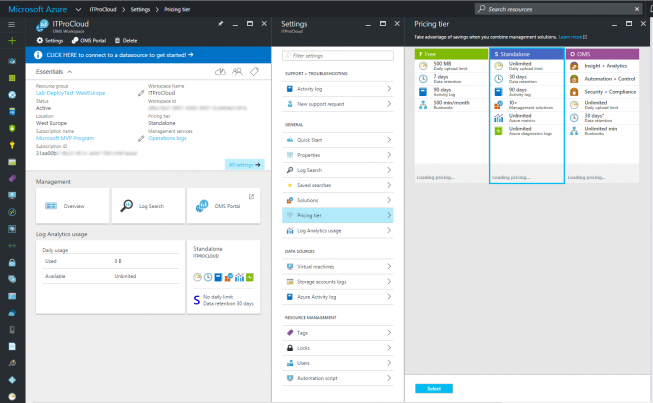This screenshot has height=403, width=653.
Task: Click ITProCloud in the breadcrumb
Action: click(103, 9)
